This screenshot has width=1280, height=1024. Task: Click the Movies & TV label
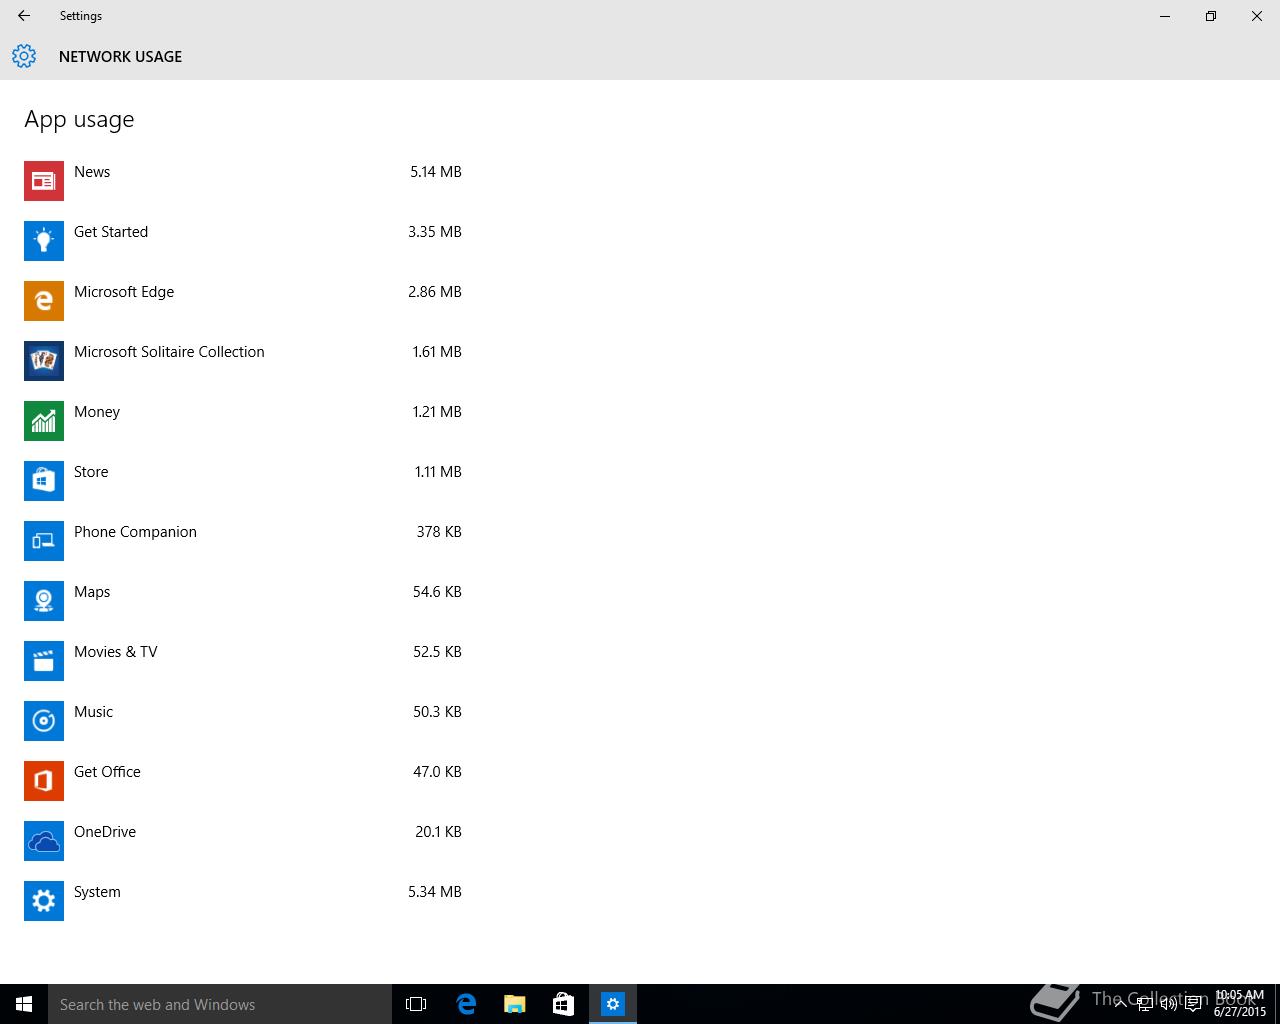116,652
